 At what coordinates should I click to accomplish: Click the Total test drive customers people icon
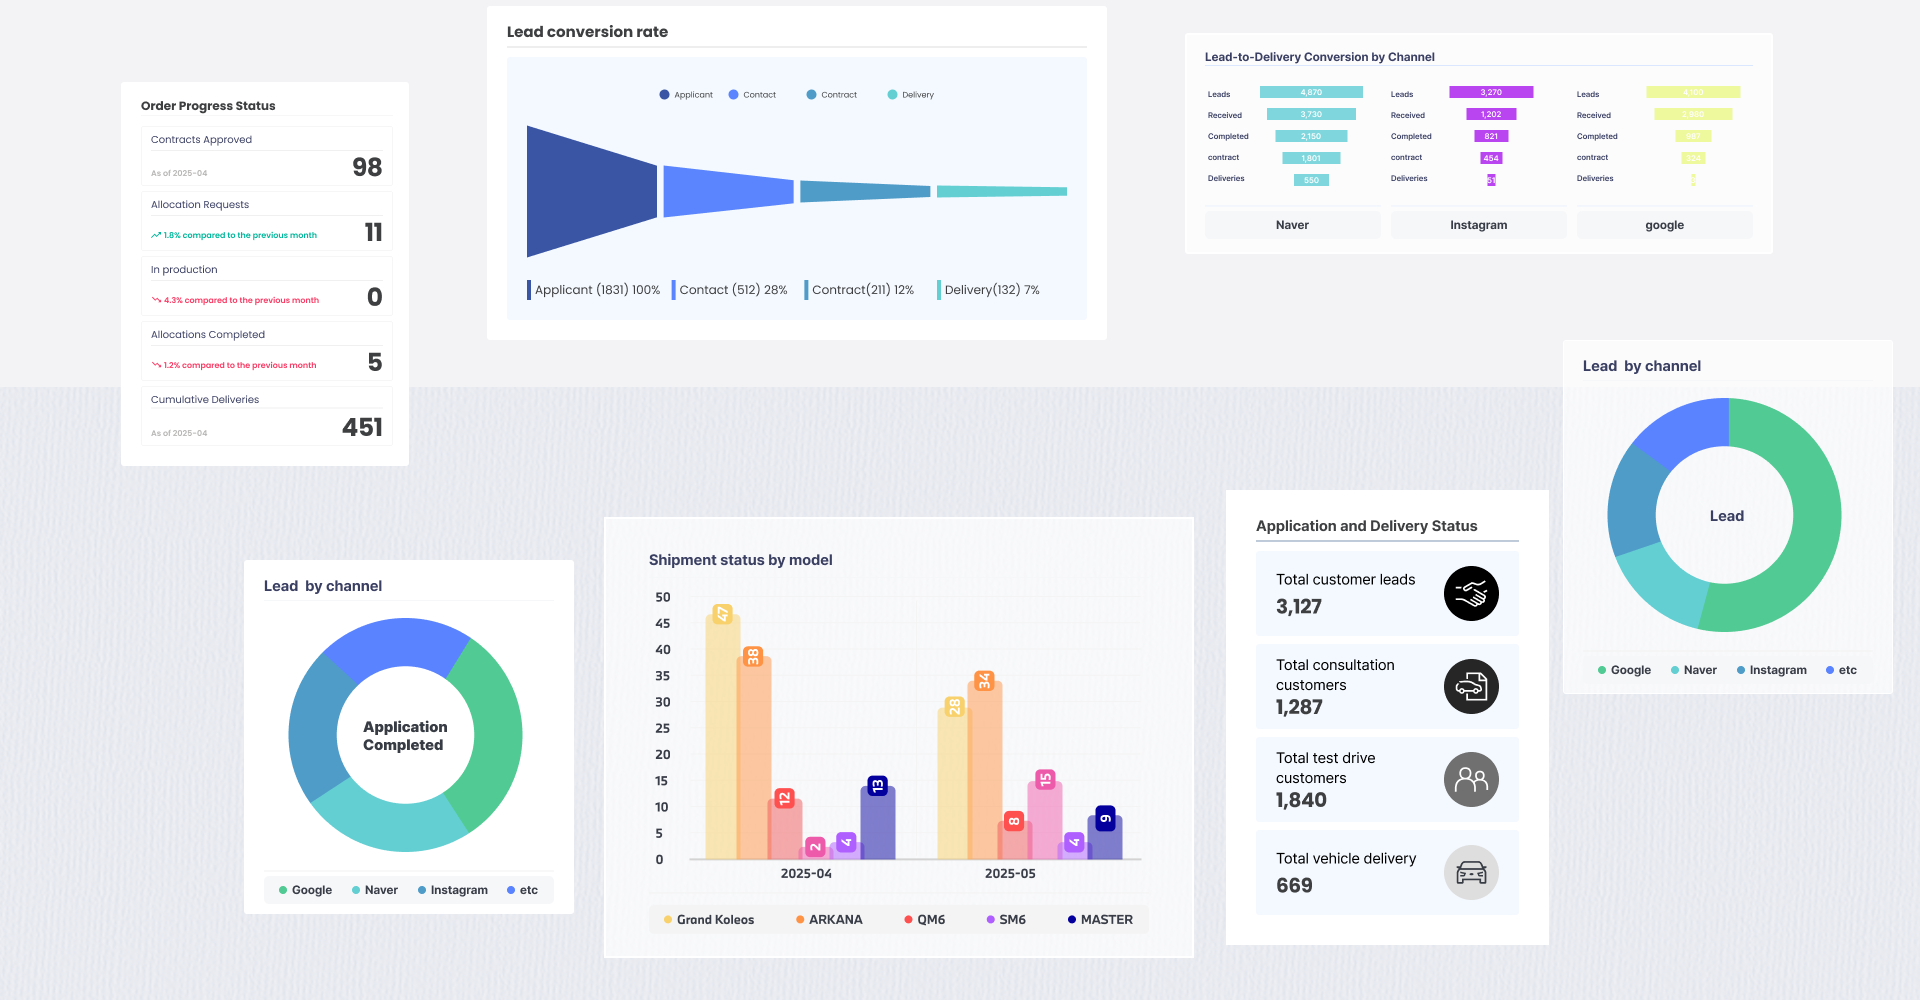pyautogui.click(x=1471, y=779)
